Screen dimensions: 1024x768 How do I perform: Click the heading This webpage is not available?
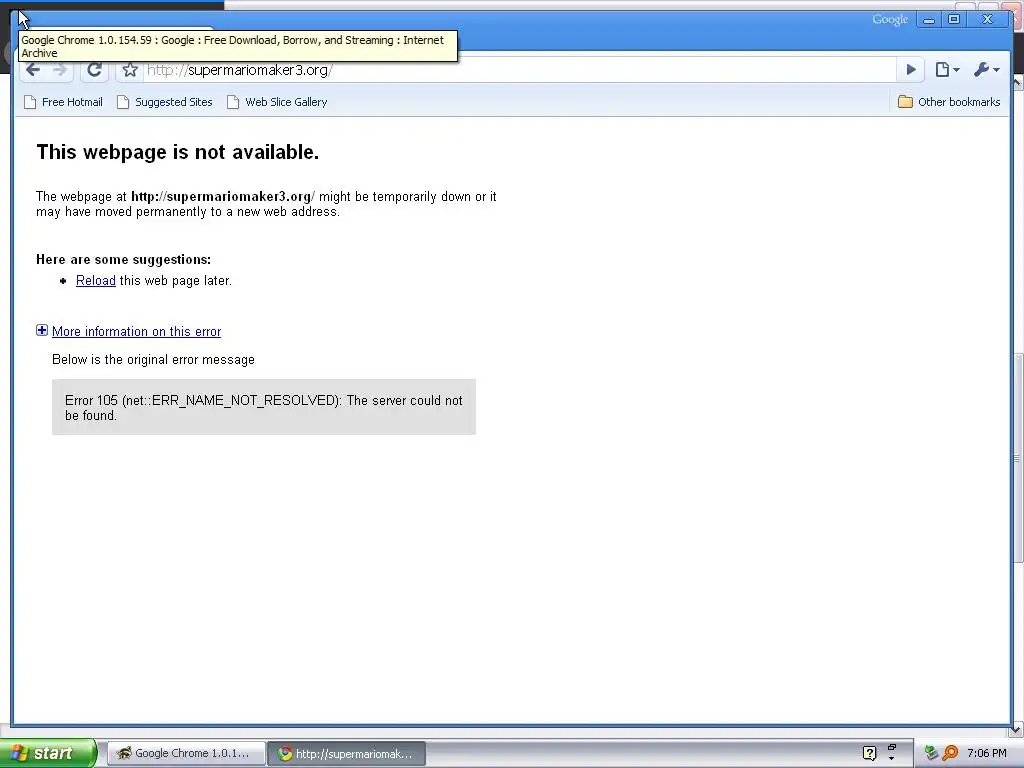[178, 152]
